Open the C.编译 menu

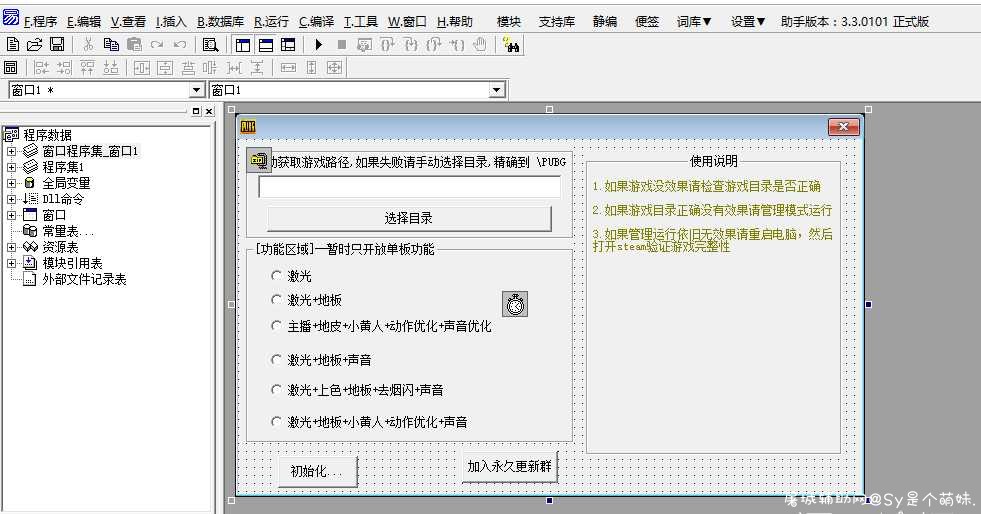317,21
